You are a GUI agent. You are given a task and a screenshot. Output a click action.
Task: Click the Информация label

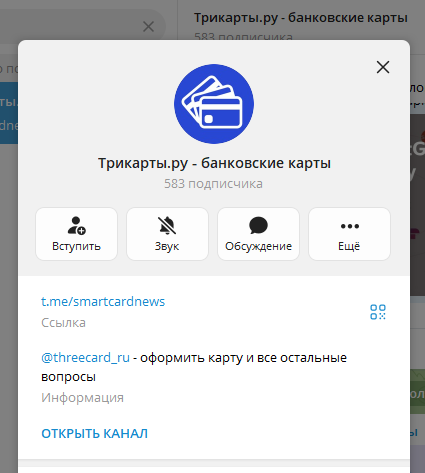point(82,398)
